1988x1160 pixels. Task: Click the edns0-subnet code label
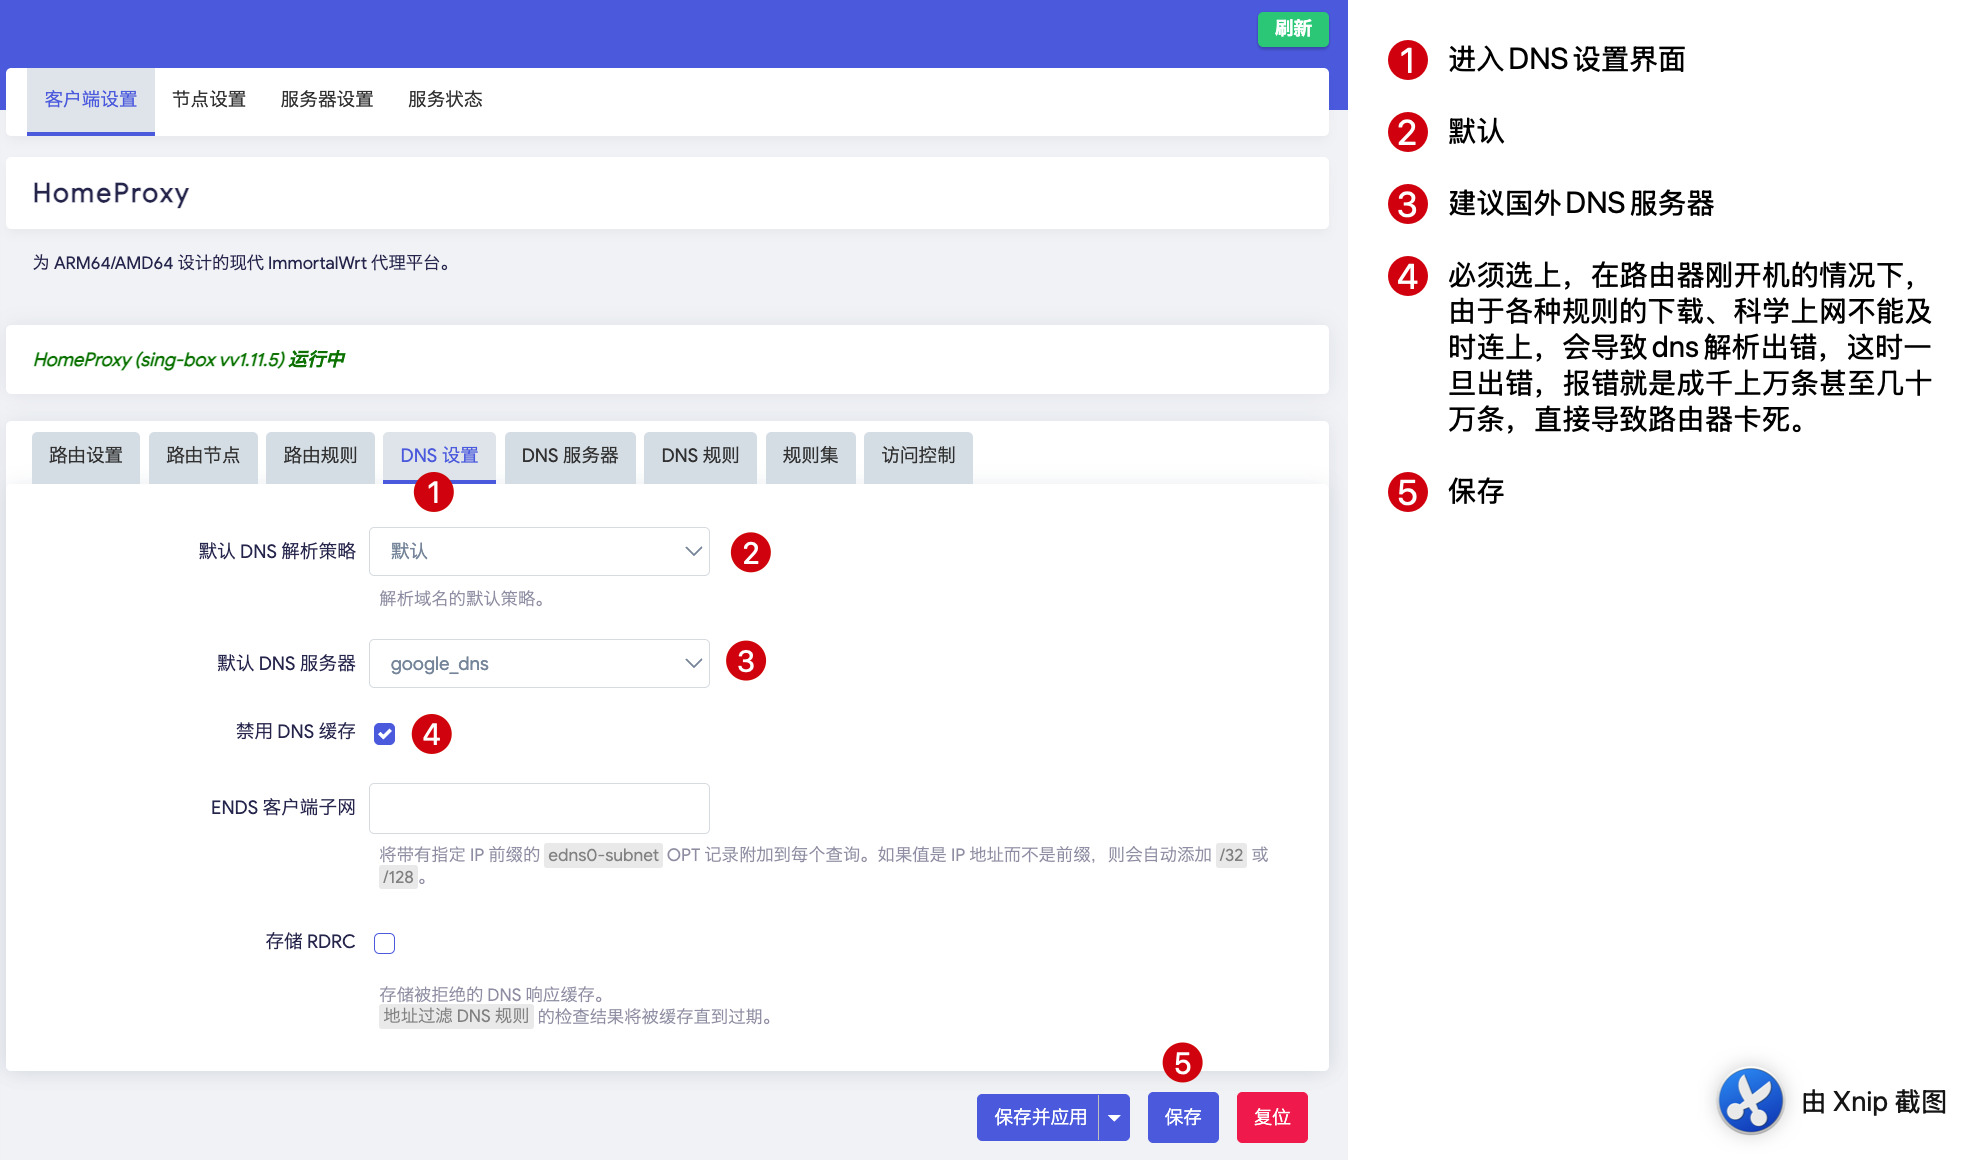tap(603, 855)
